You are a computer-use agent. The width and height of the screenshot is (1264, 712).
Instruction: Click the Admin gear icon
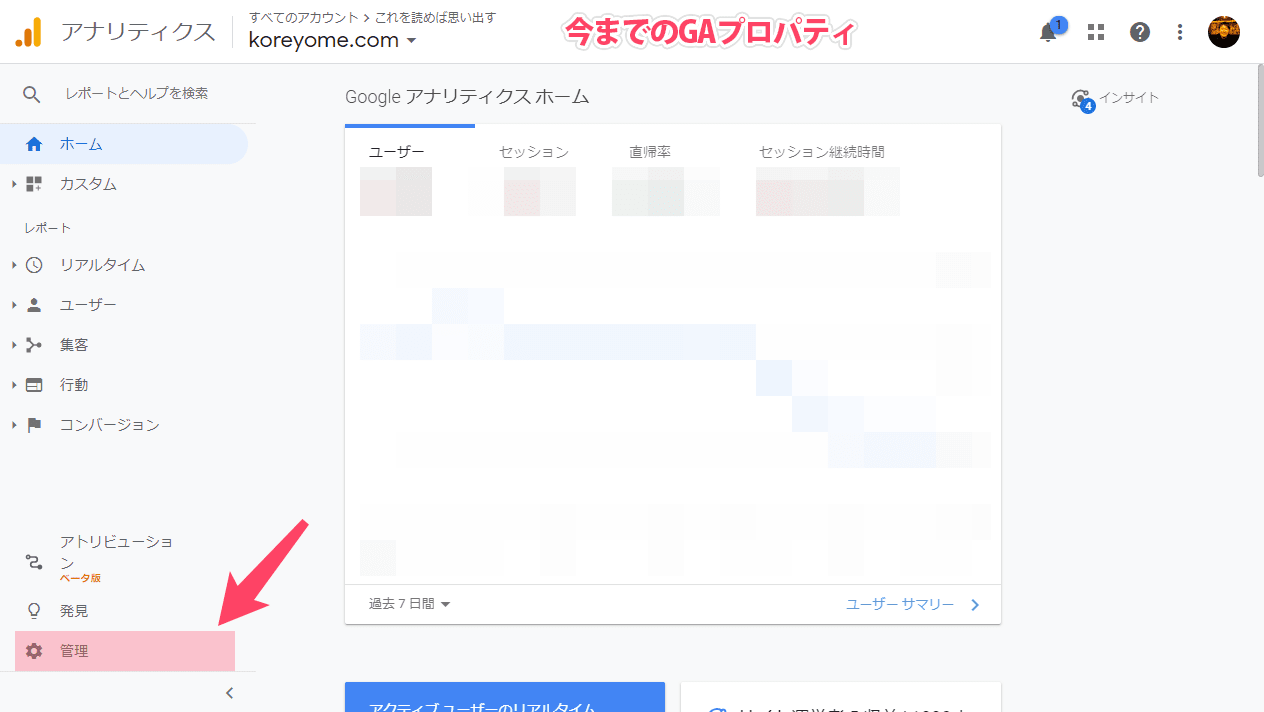pos(34,651)
